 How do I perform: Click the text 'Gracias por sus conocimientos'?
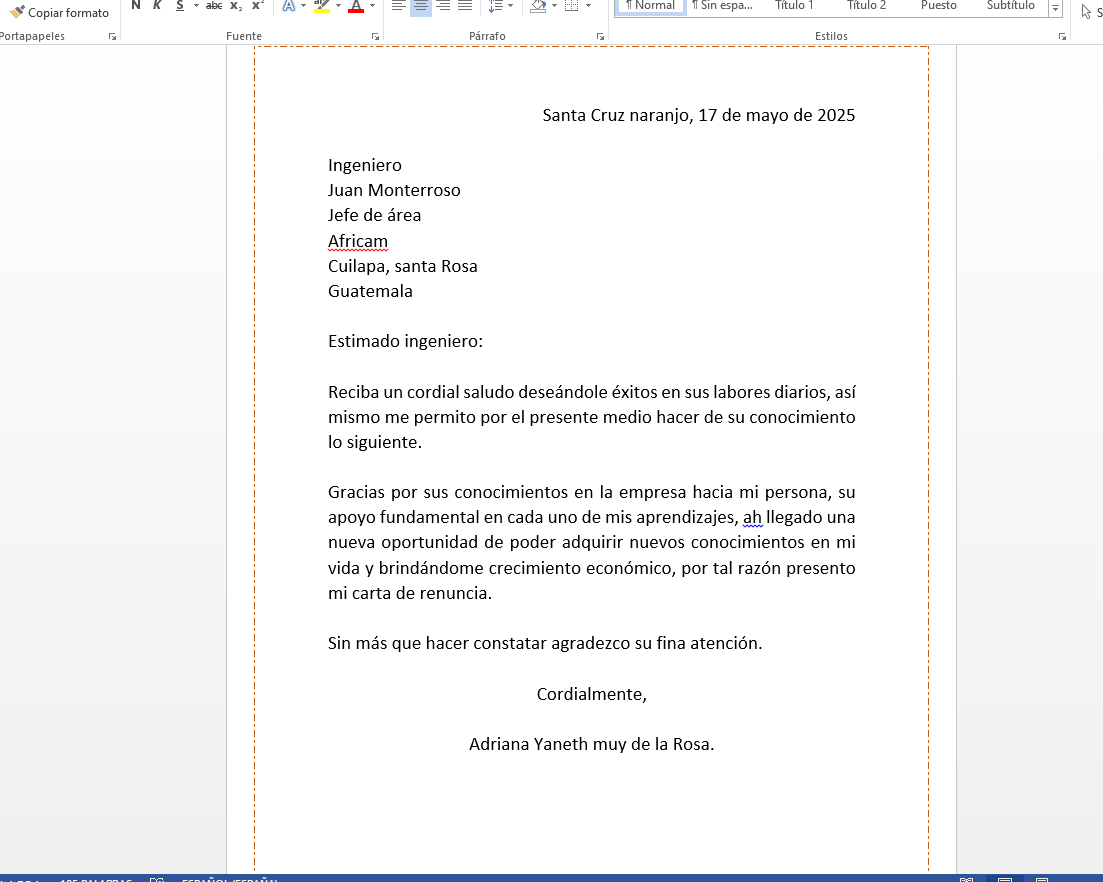pyautogui.click(x=448, y=492)
